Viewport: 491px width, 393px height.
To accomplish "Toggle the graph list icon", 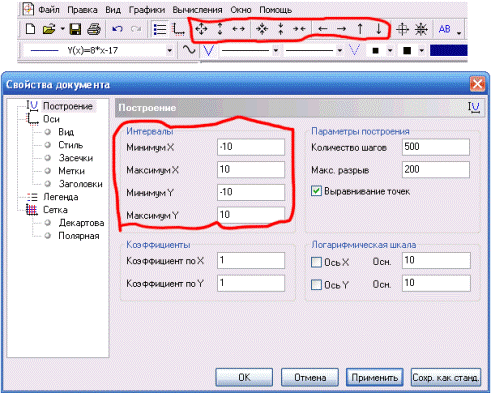I will pos(160,29).
